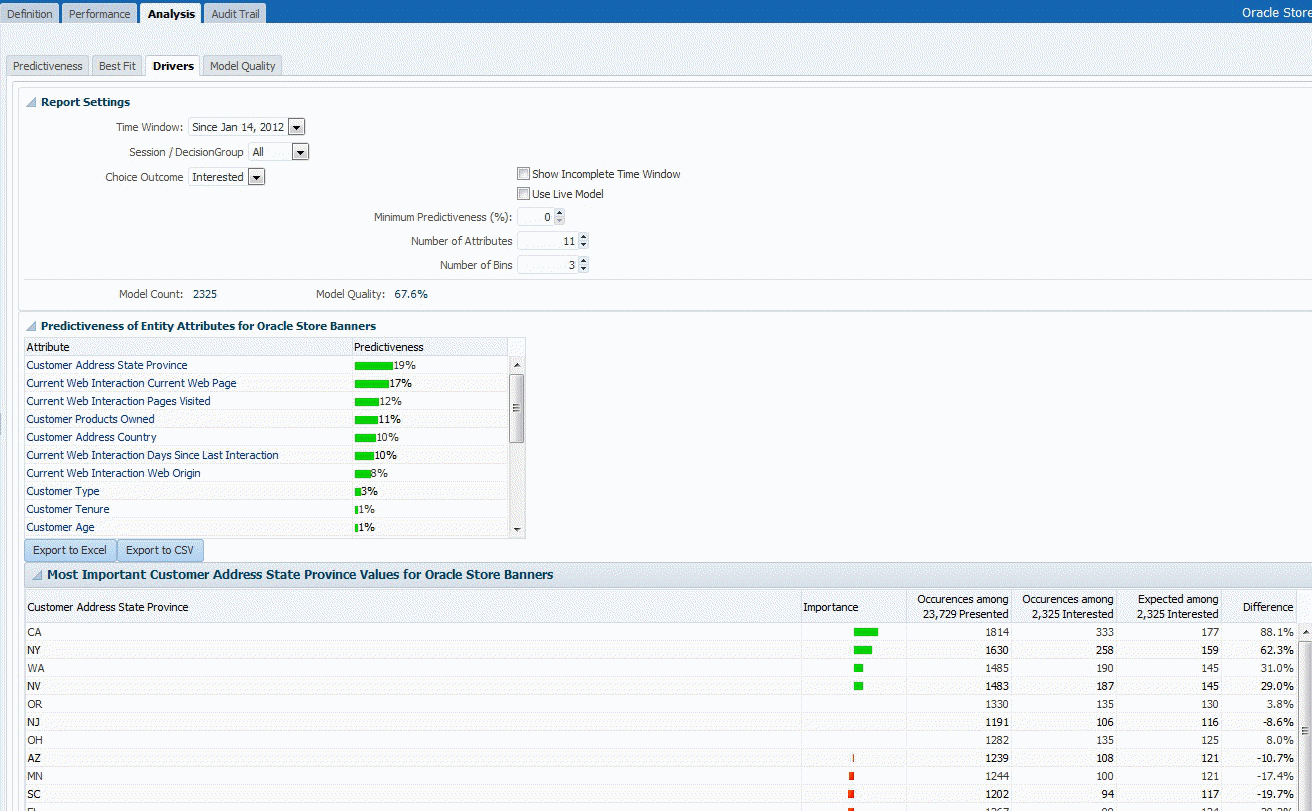Click the Predictiveness column header

click(430, 347)
